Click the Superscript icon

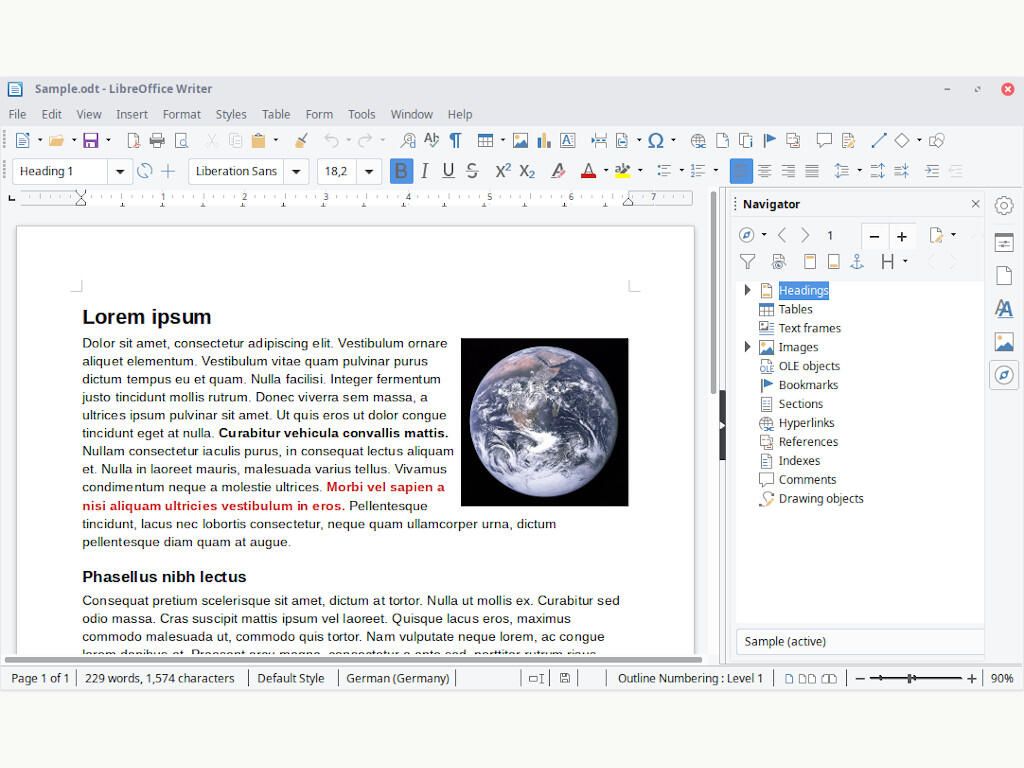[x=503, y=171]
